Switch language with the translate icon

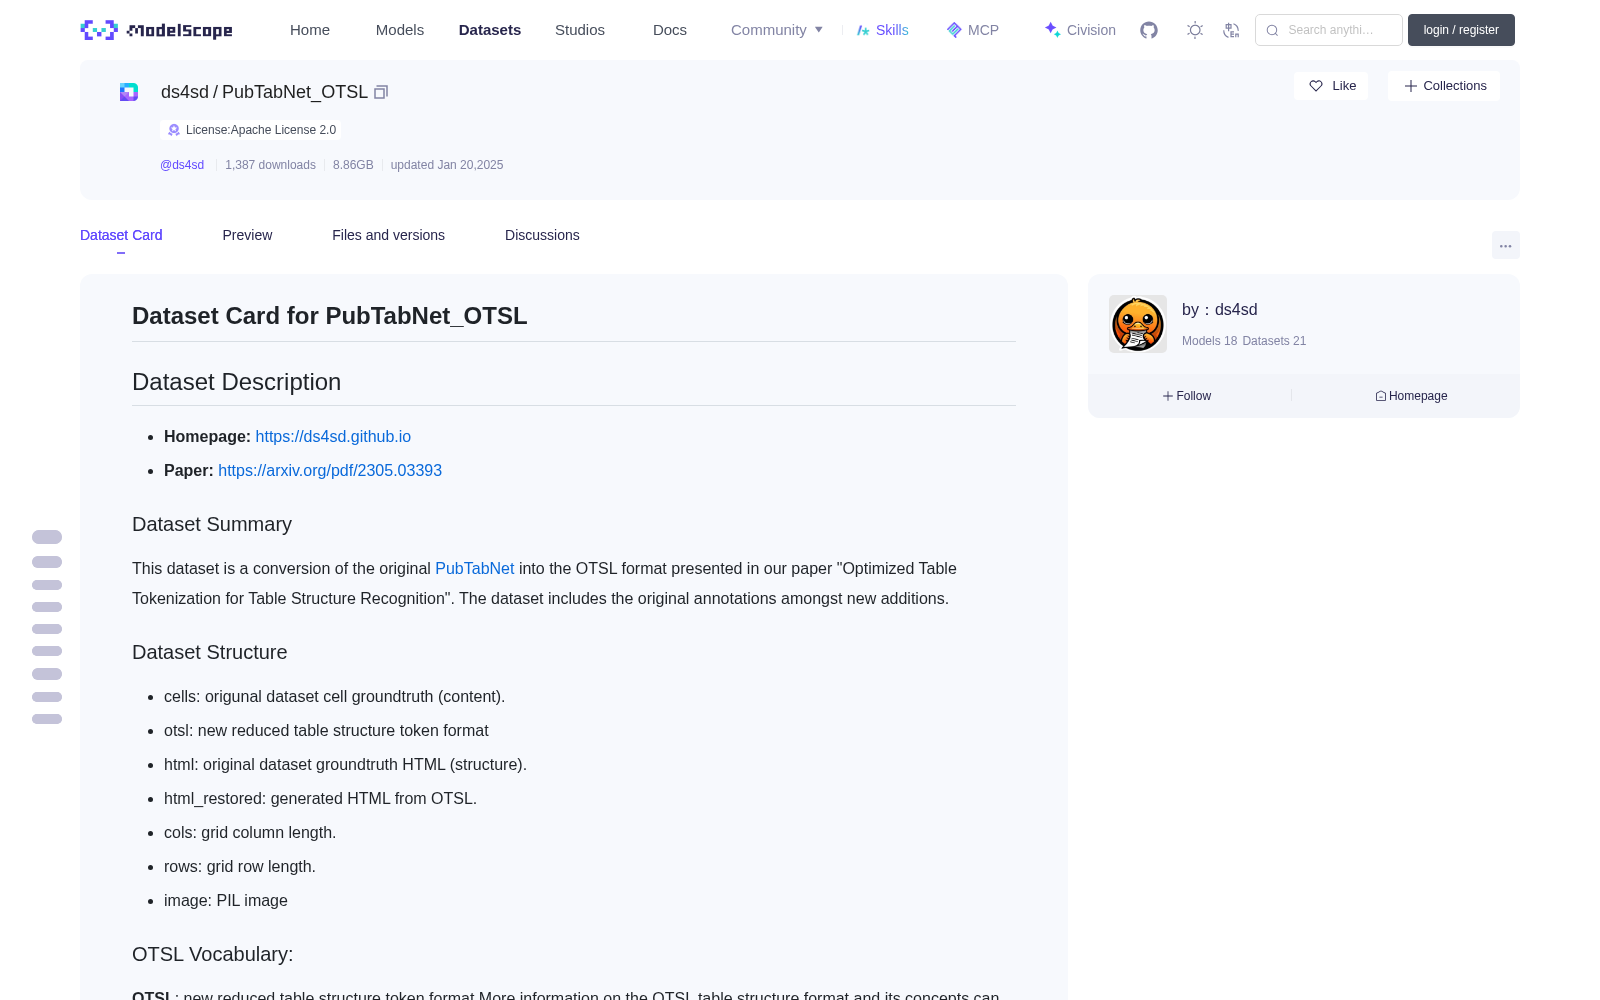coord(1232,30)
